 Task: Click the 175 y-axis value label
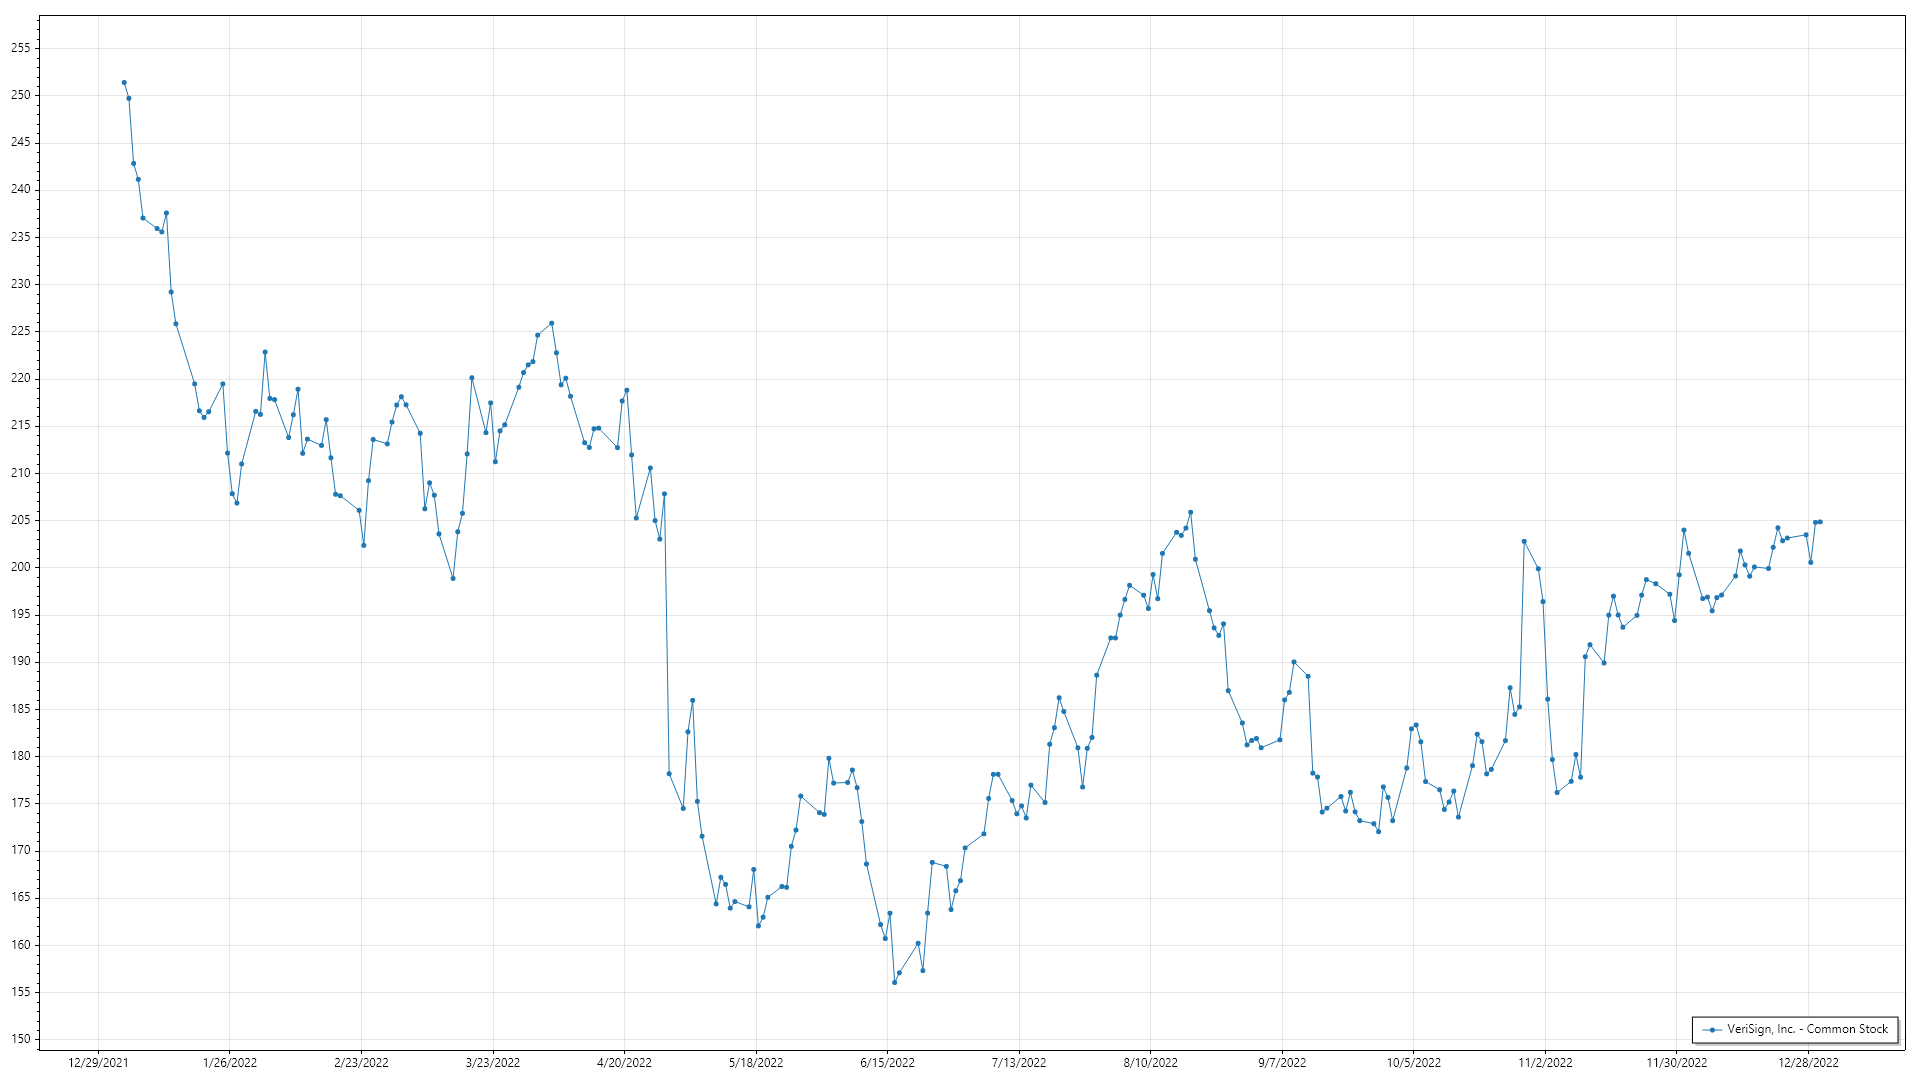[21, 803]
